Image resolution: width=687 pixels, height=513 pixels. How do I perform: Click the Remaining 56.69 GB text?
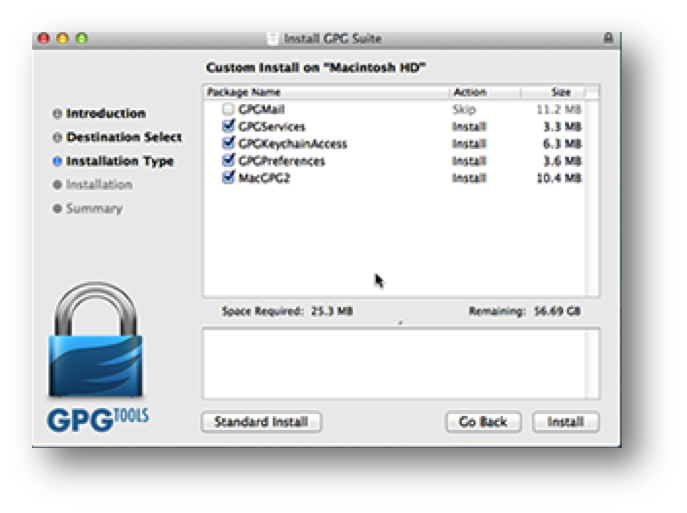(x=525, y=311)
